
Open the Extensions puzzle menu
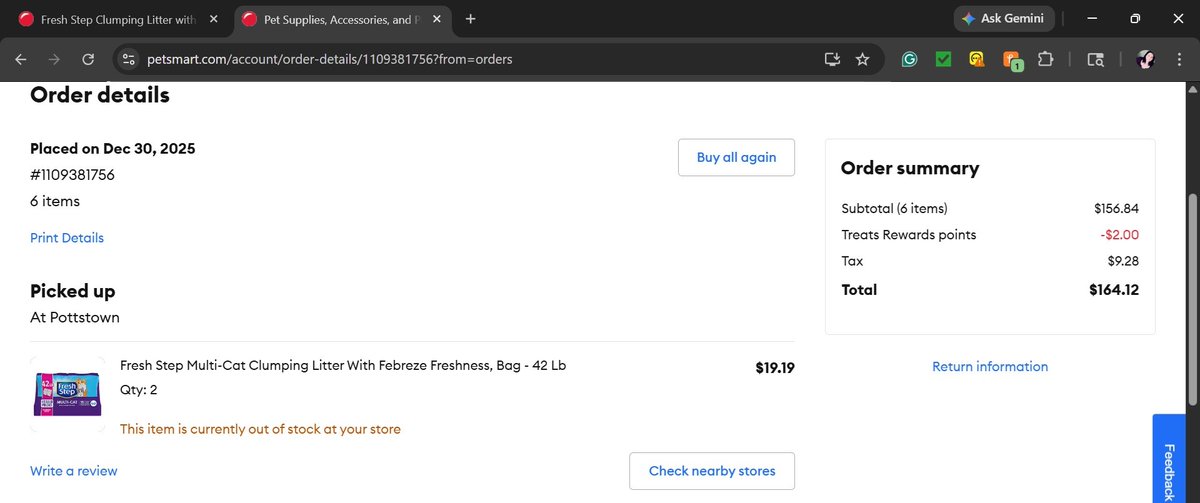[1046, 59]
